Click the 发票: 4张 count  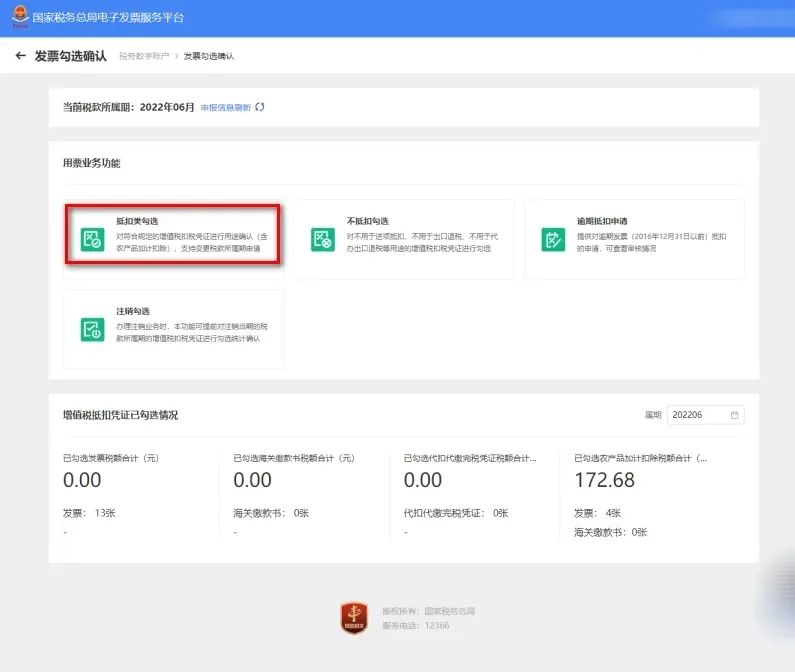coord(597,513)
